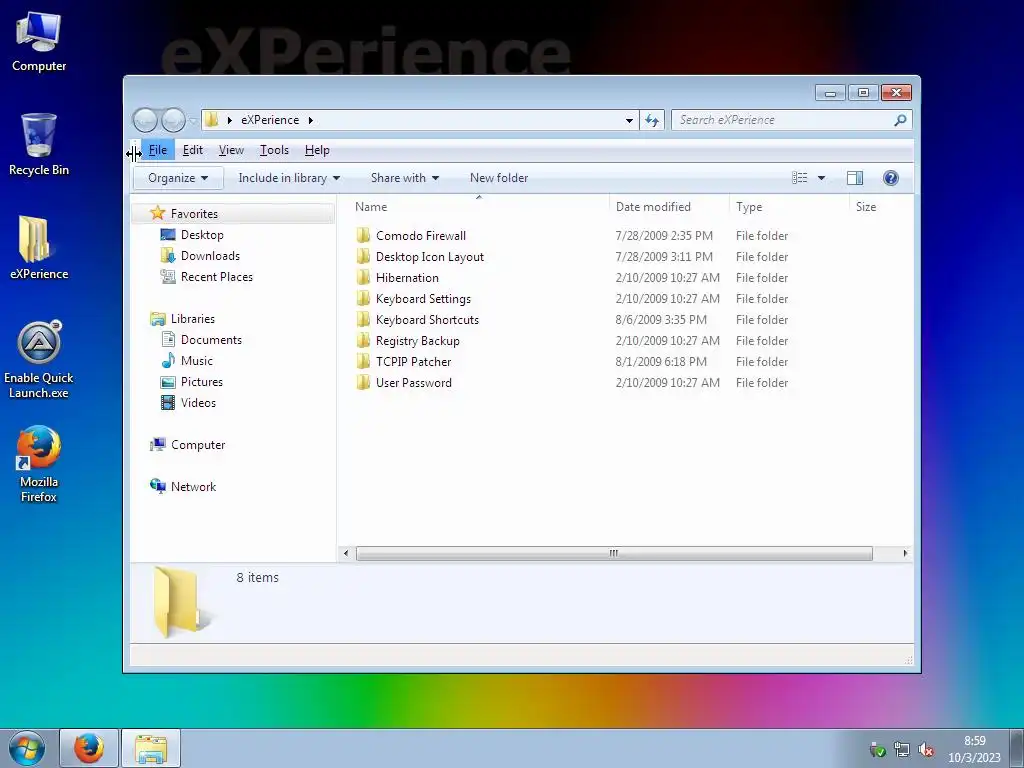Viewport: 1024px width, 768px height.
Task: Click the Back navigation arrow button
Action: pos(145,120)
